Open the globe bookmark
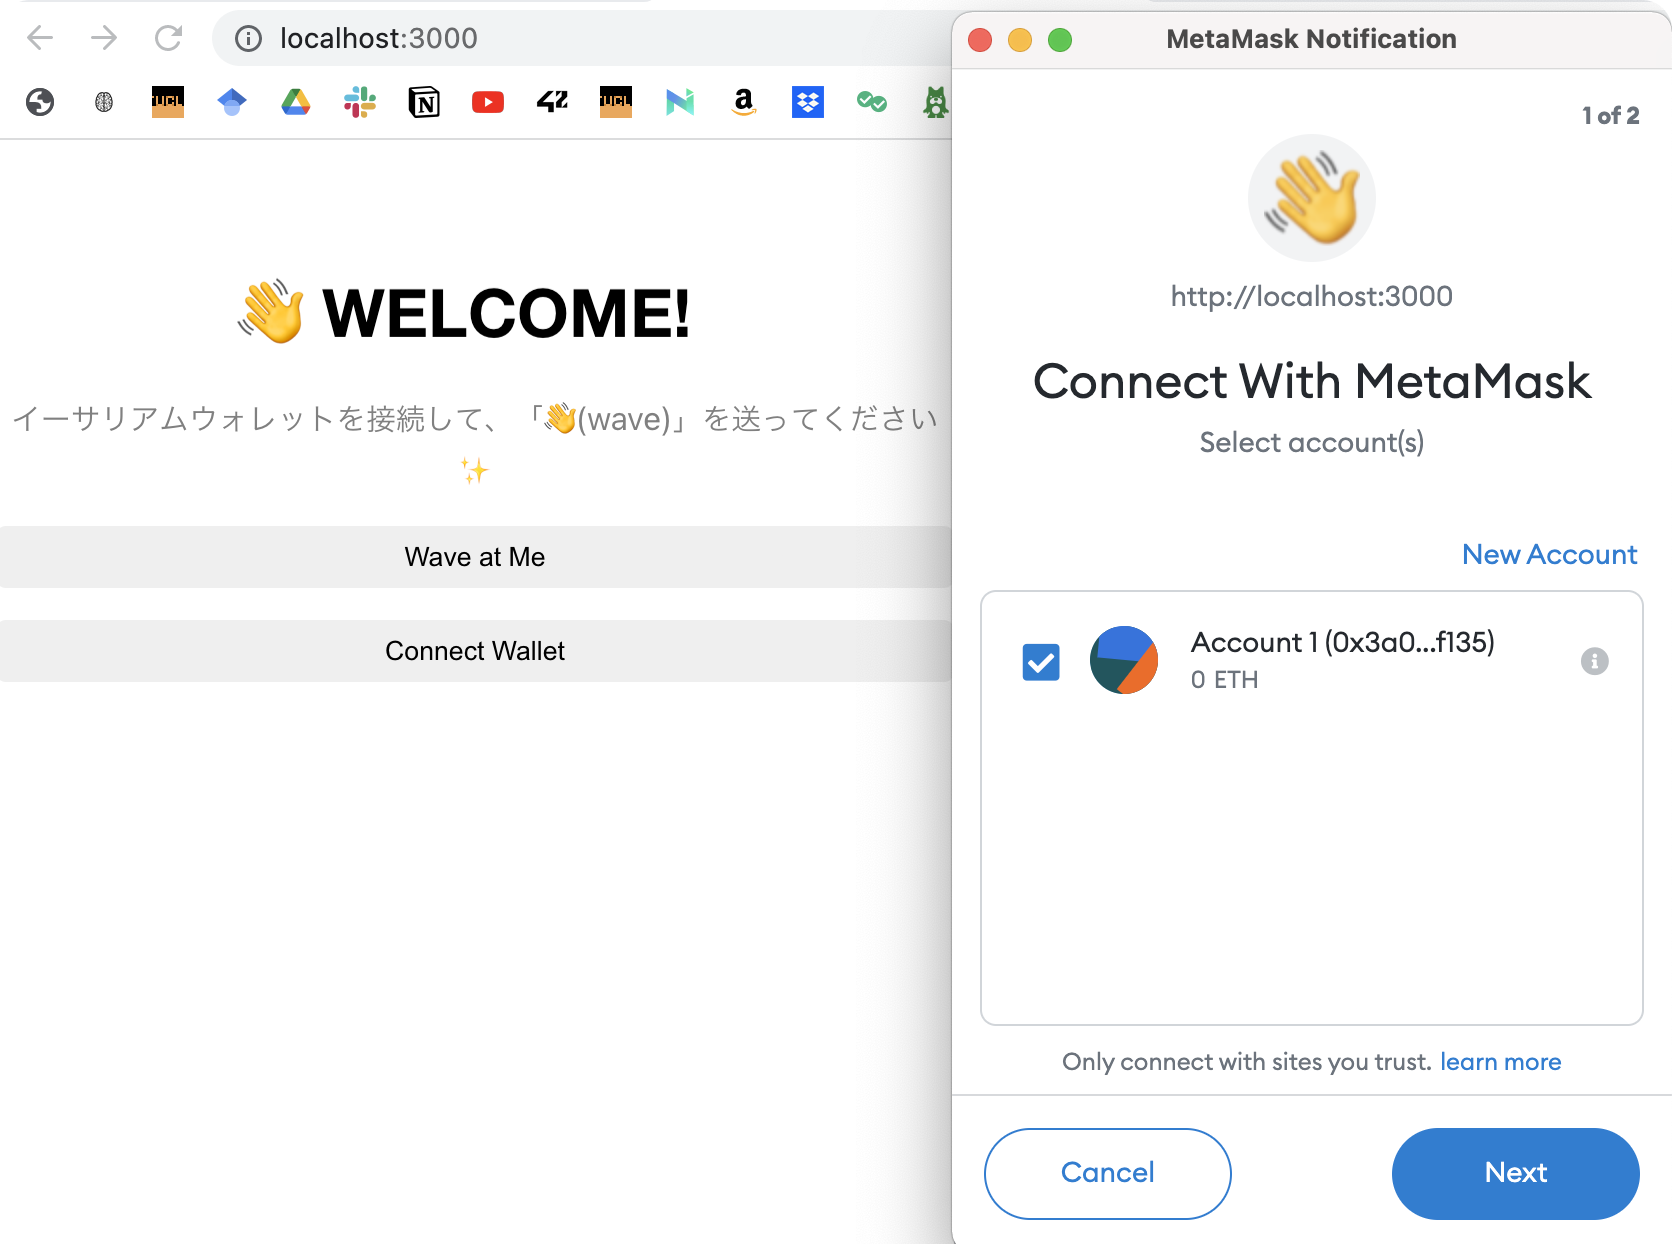Image resolution: width=1672 pixels, height=1244 pixels. tap(40, 102)
